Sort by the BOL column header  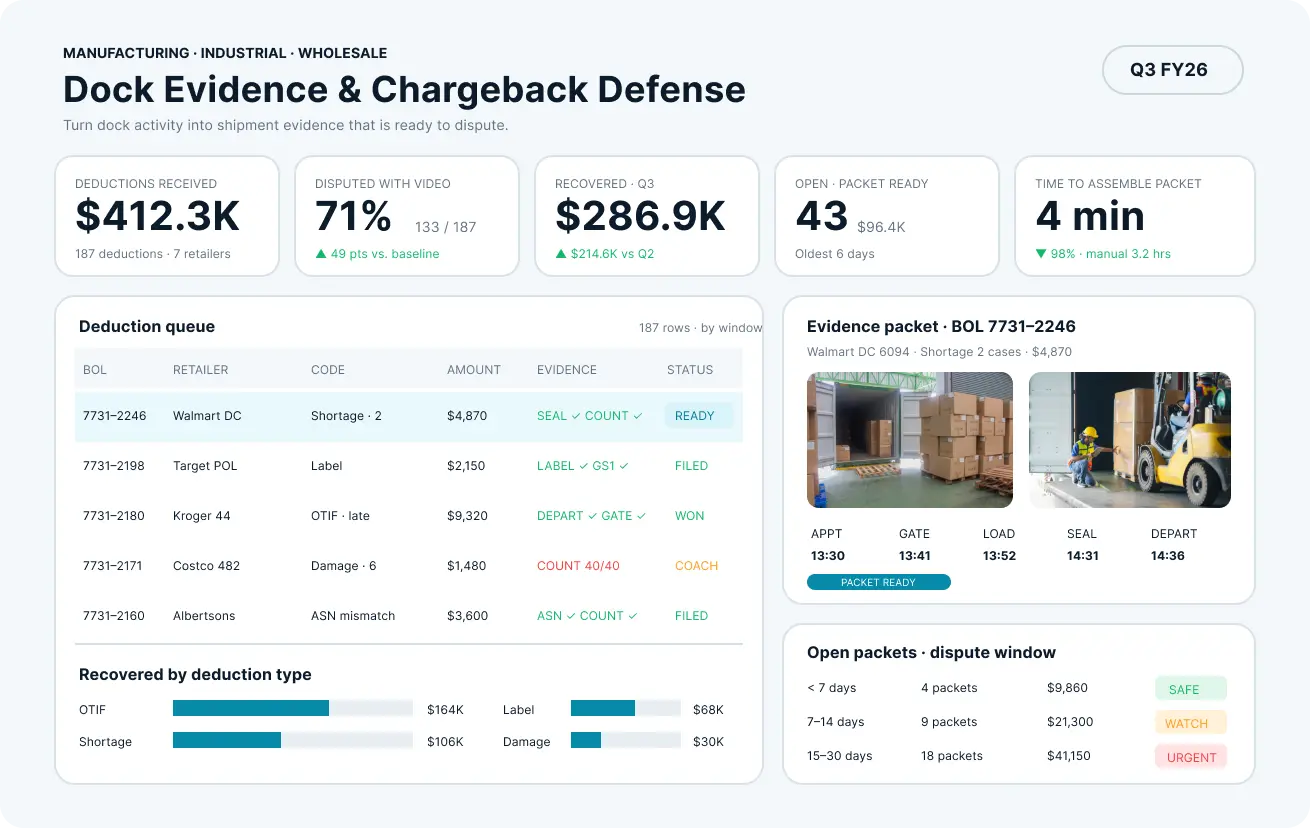(95, 370)
